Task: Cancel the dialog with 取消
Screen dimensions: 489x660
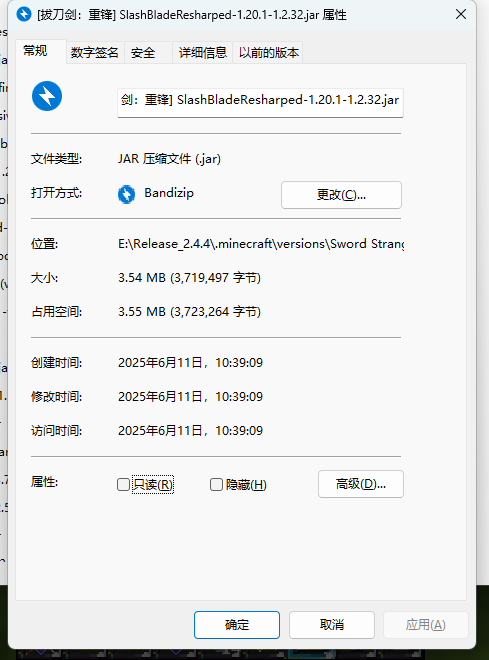Action: point(332,625)
